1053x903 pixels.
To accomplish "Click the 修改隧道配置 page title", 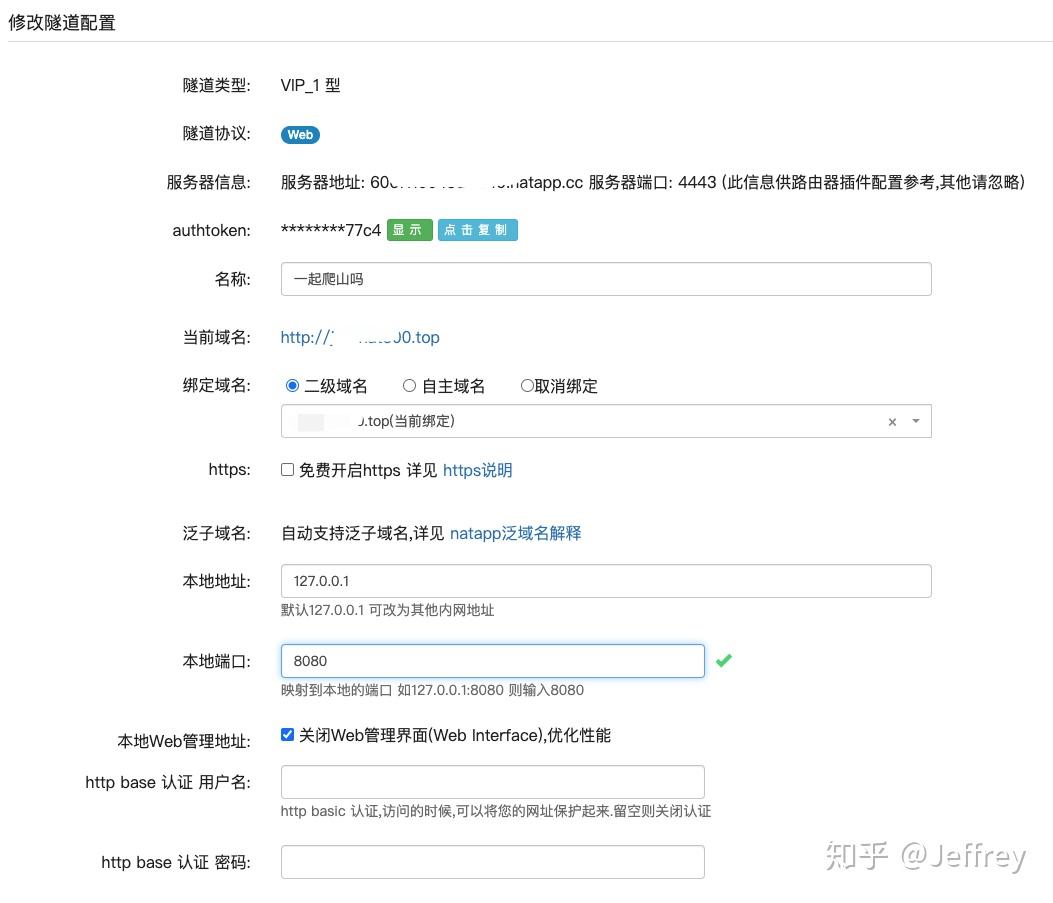I will click(x=61, y=21).
